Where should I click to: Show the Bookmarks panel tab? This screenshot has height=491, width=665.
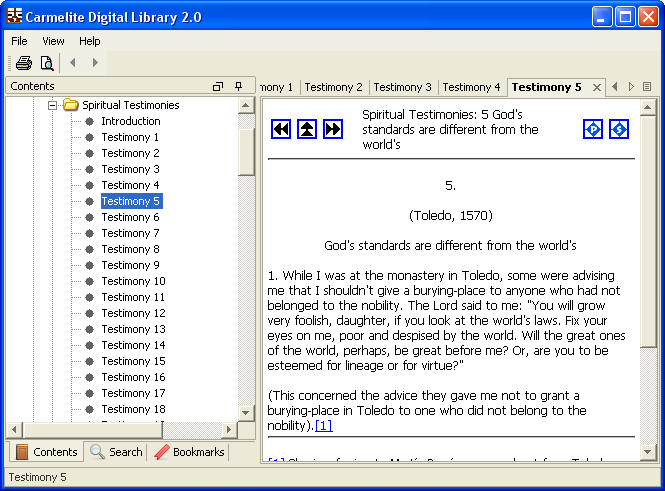point(190,452)
